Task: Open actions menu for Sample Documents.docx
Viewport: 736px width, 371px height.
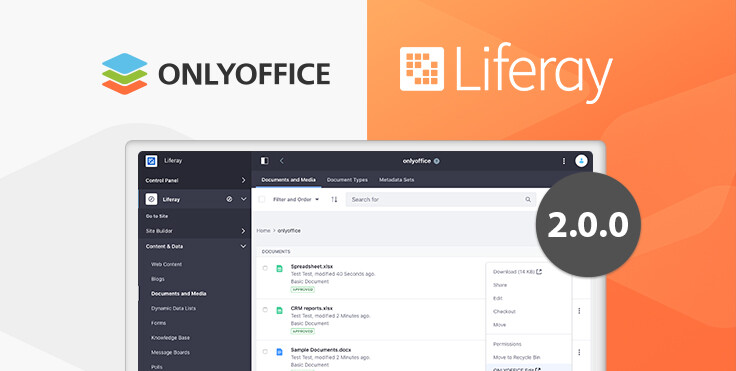Action: (579, 352)
